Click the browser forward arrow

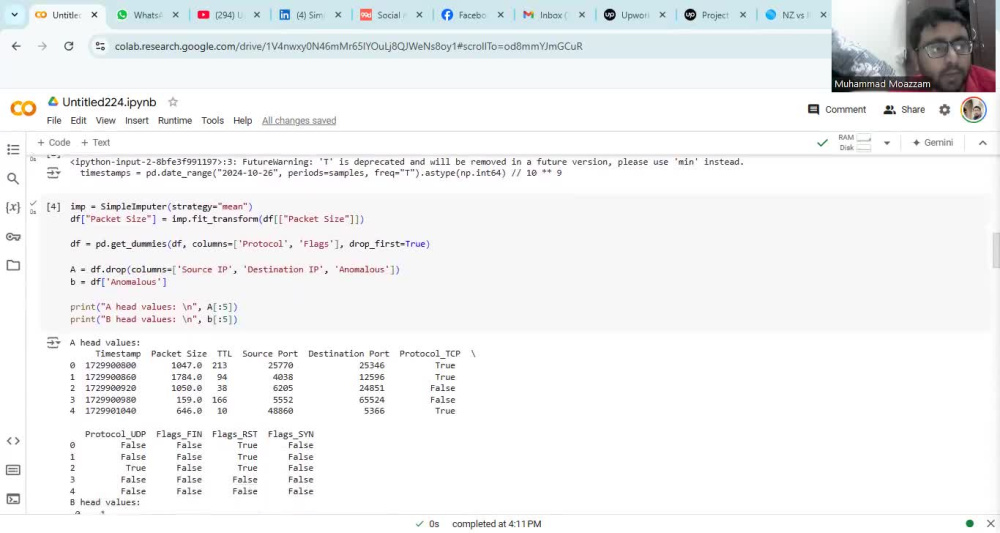tap(42, 46)
